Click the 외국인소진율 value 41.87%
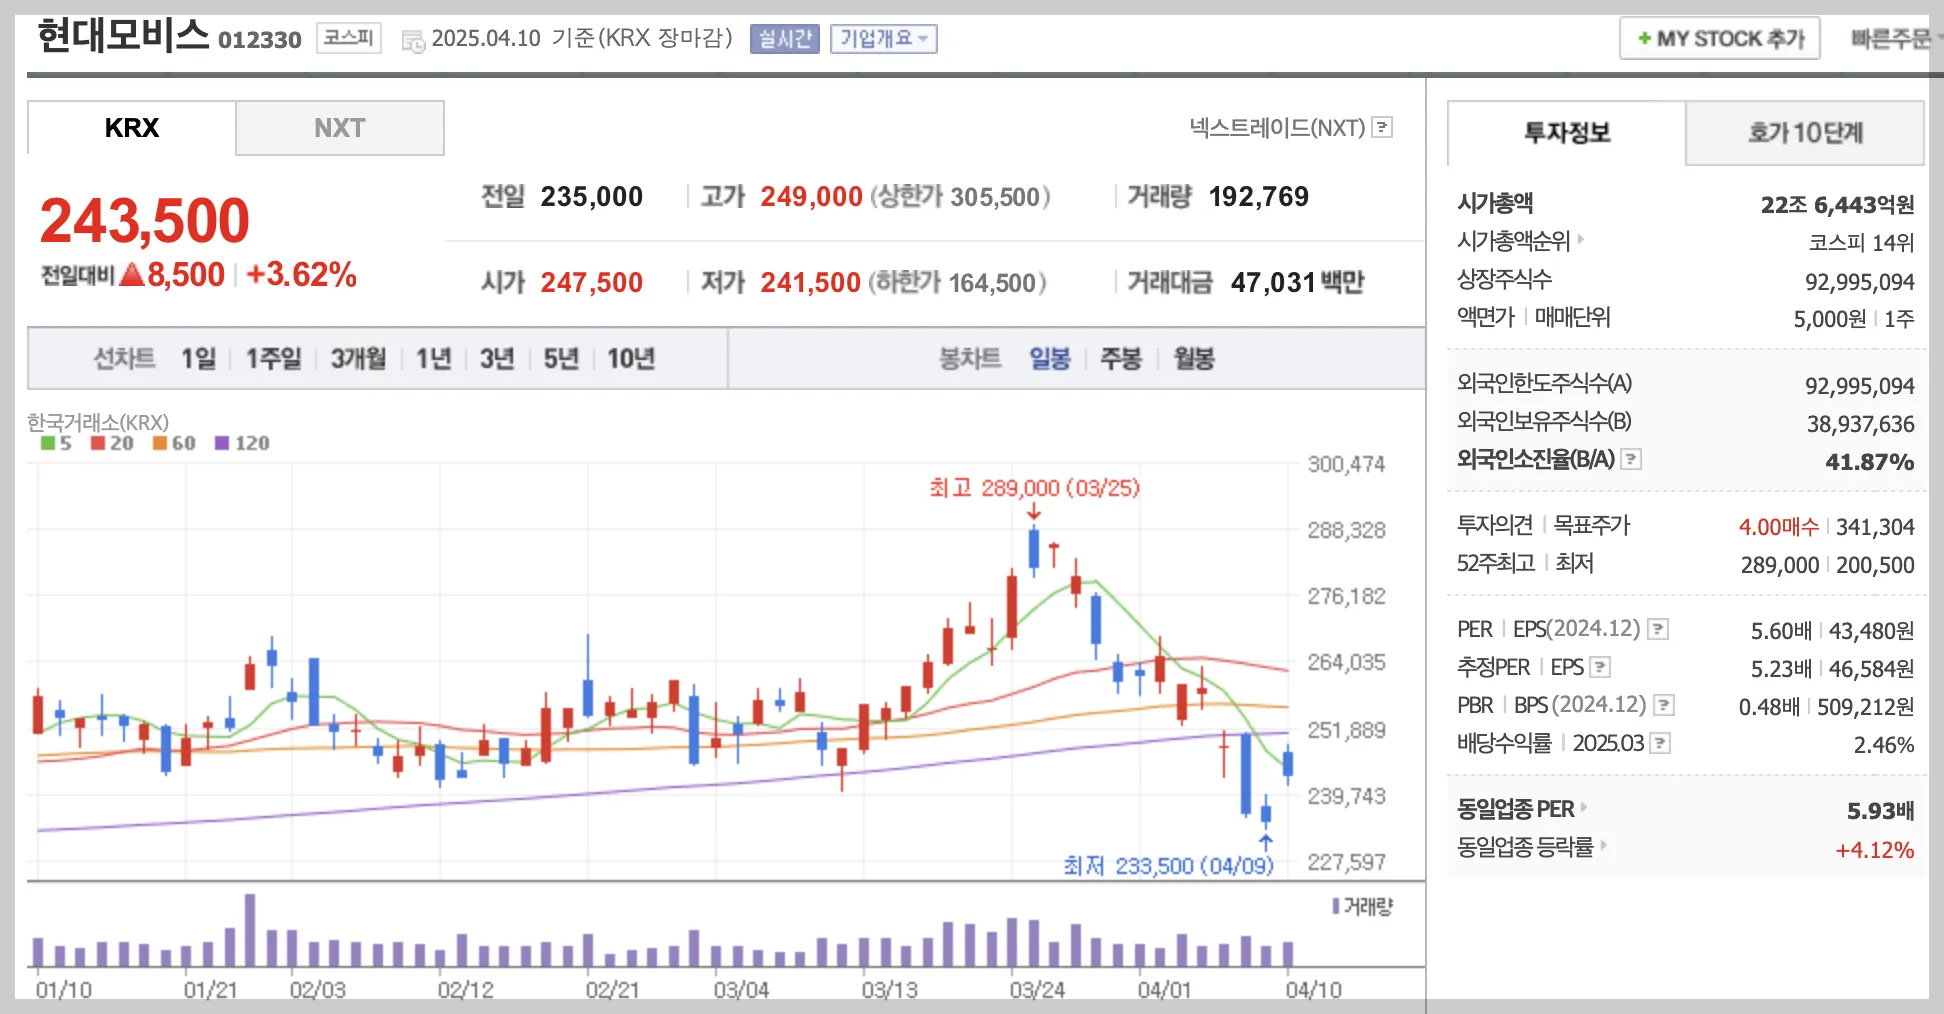The height and width of the screenshot is (1014, 1944). click(x=1869, y=462)
